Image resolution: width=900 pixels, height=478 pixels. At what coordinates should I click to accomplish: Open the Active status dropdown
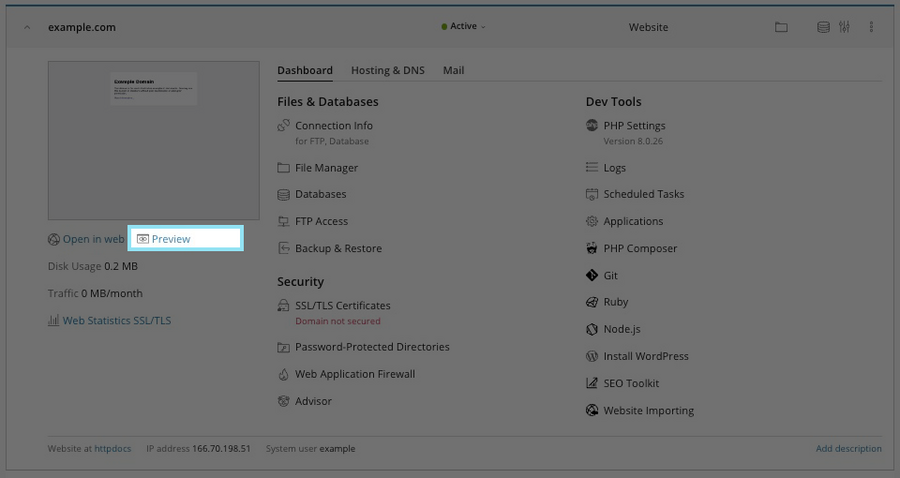click(464, 27)
